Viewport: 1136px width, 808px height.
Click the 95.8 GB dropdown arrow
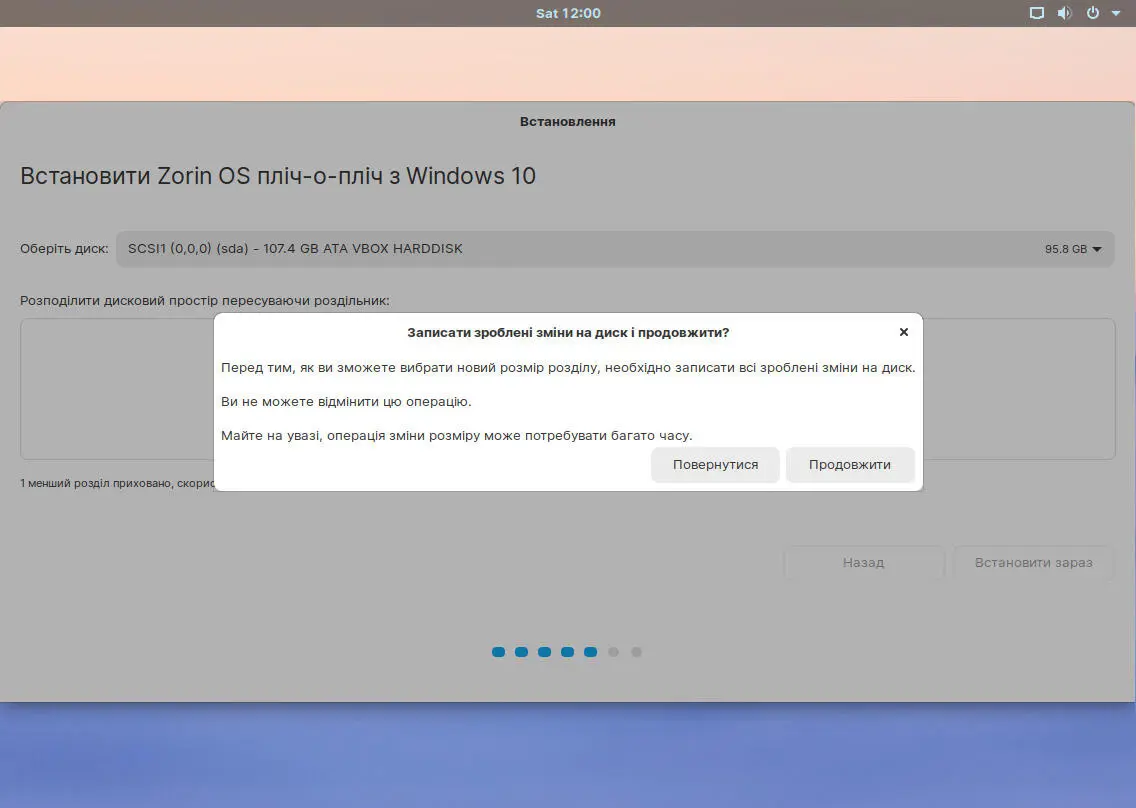[1097, 249]
